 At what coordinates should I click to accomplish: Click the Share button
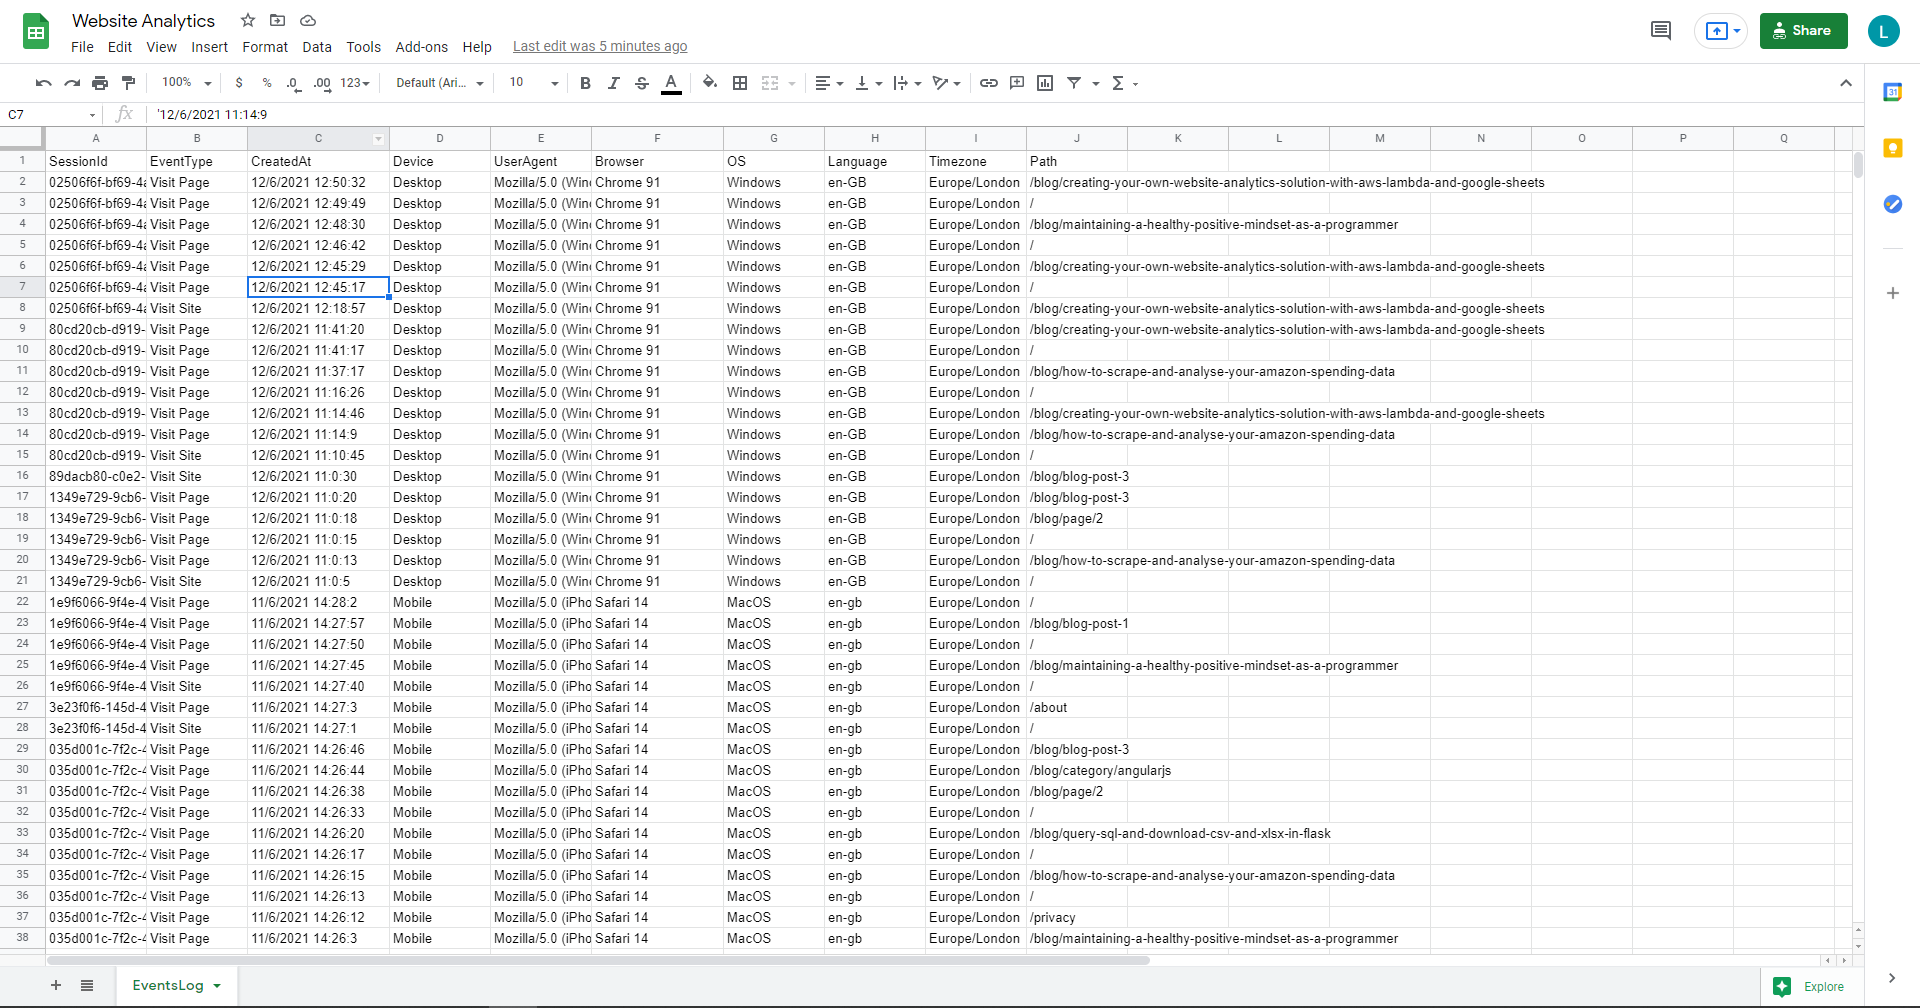[x=1803, y=30]
